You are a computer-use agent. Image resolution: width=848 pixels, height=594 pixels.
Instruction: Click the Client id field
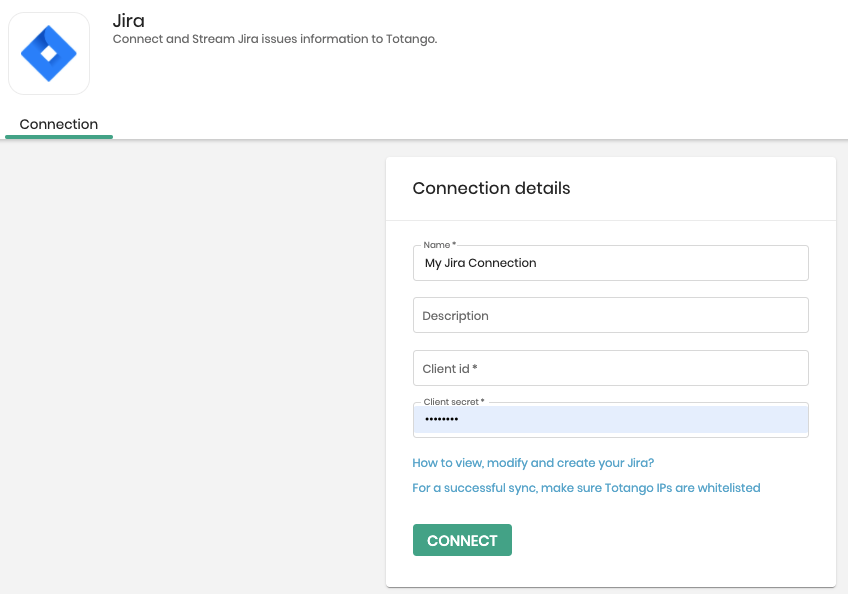(611, 368)
